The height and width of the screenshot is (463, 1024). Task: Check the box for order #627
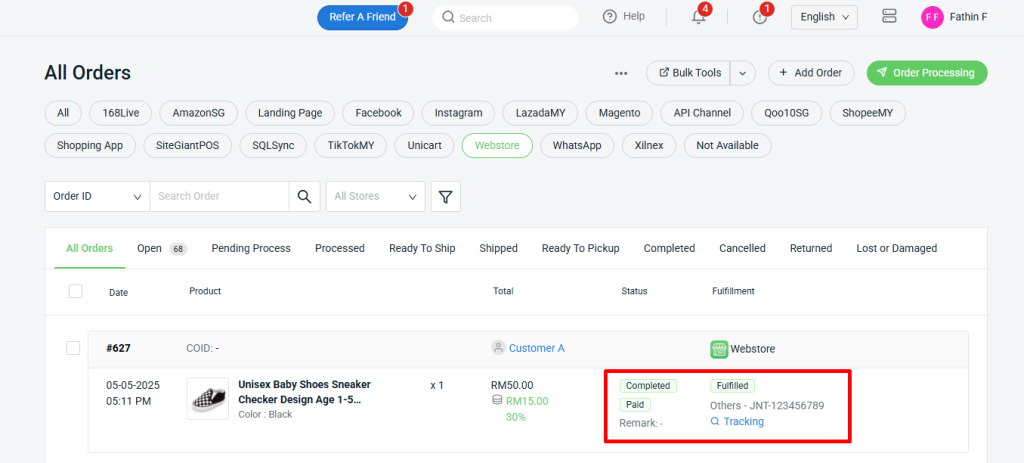(x=73, y=348)
